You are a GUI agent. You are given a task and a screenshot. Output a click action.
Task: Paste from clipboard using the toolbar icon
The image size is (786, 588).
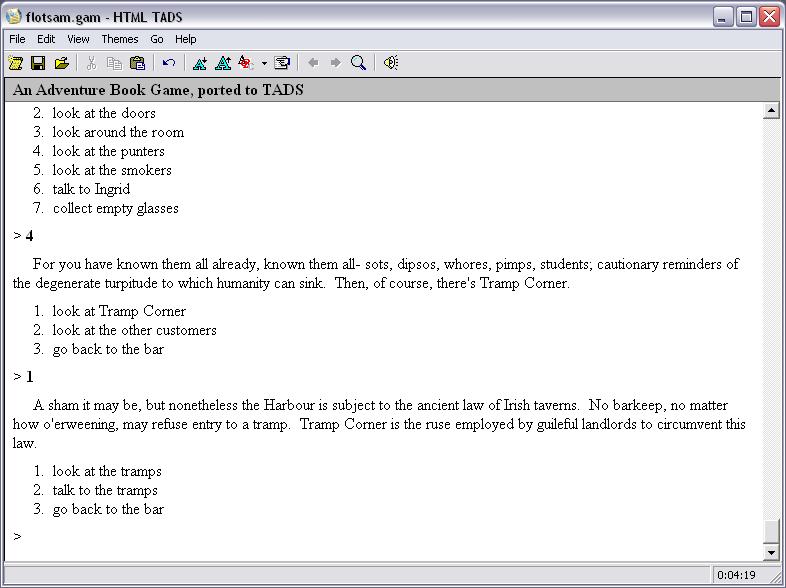coord(137,63)
